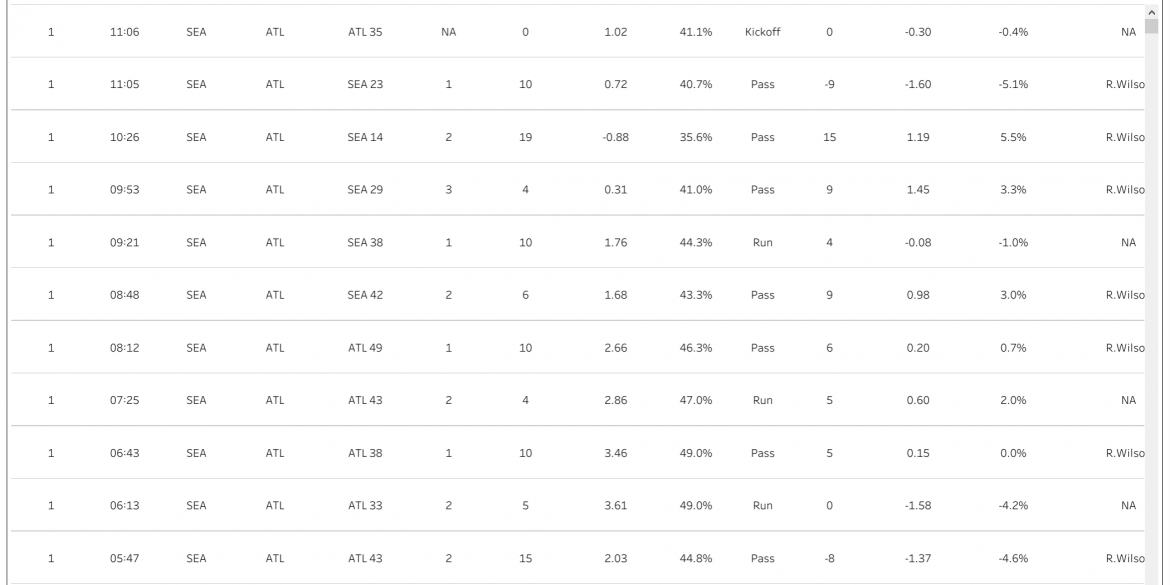Click the vertical scrollbar thumb
1170x585 pixels.
coord(1153,28)
